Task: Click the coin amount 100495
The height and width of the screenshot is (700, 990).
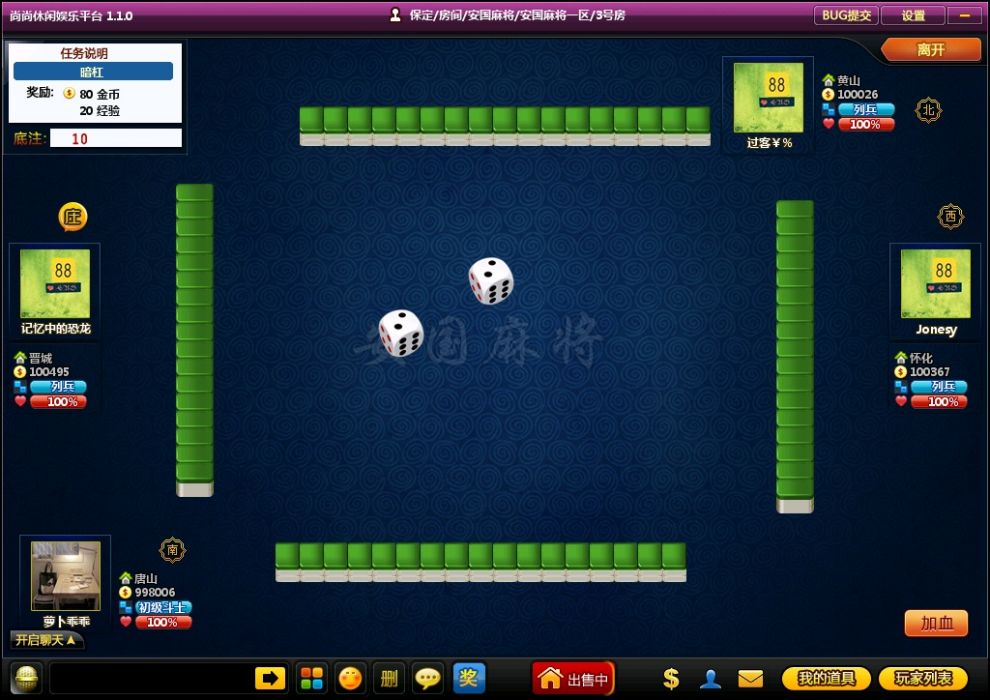Action: (49, 372)
